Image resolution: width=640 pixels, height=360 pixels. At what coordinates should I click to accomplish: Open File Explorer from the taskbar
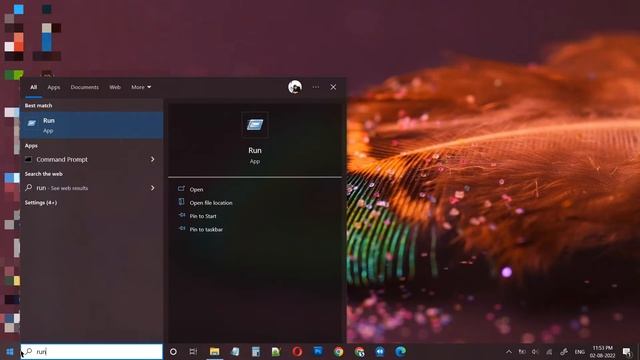click(x=214, y=351)
